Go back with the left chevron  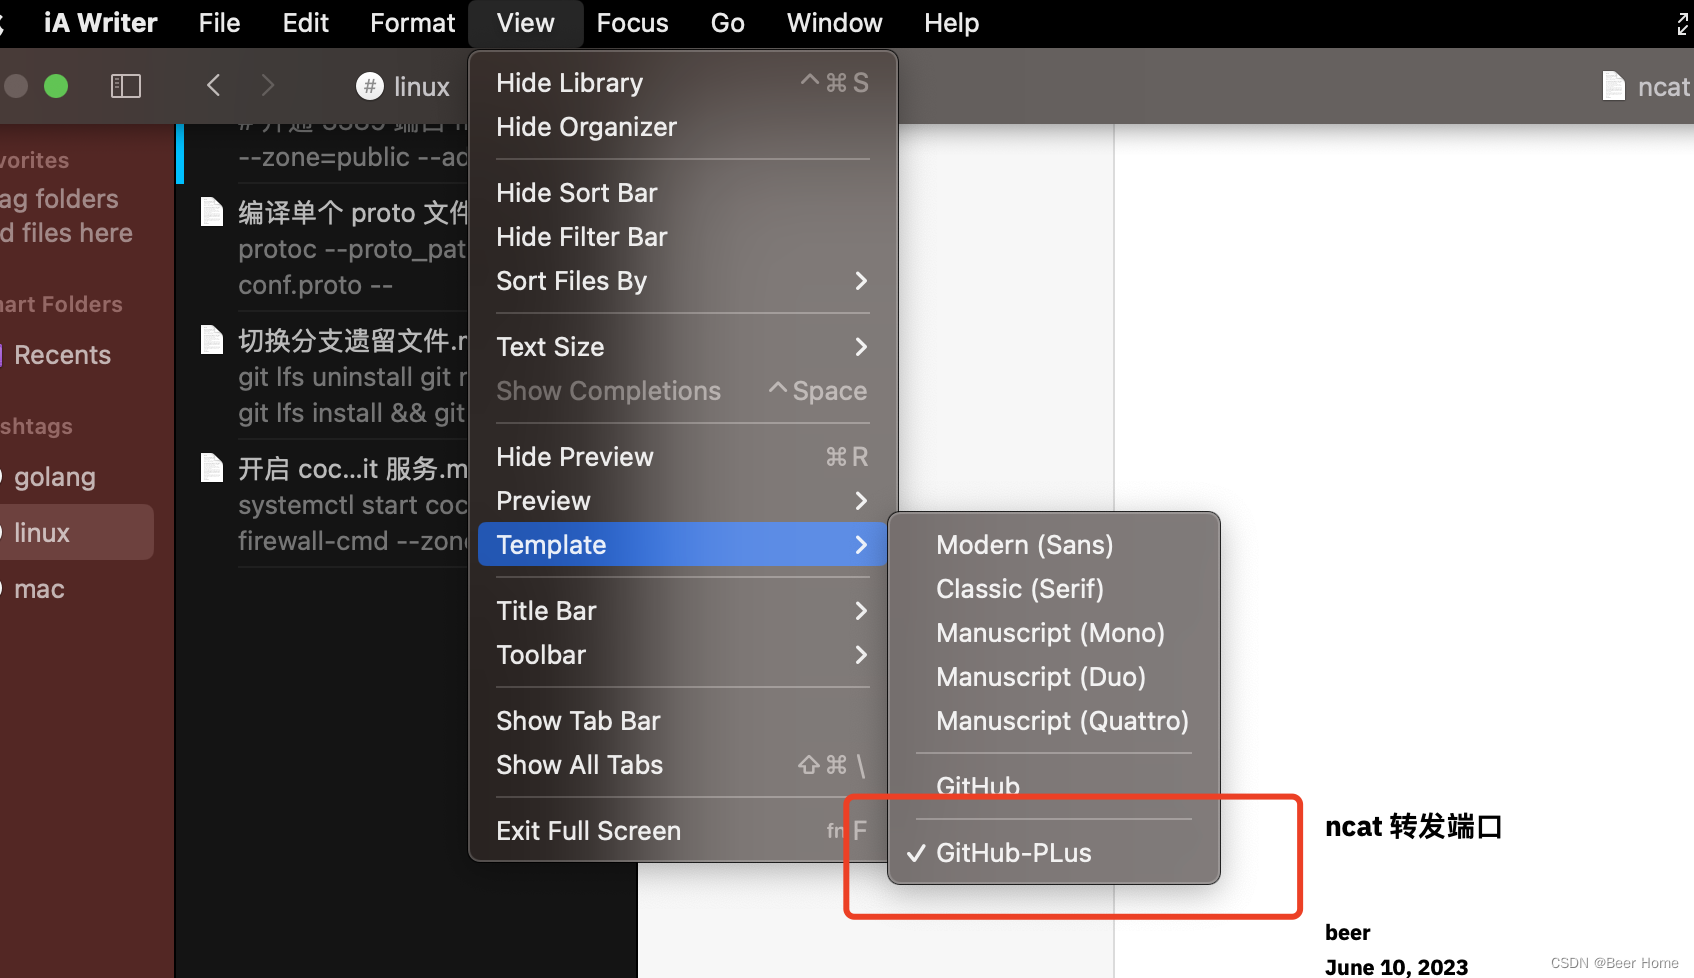213,86
